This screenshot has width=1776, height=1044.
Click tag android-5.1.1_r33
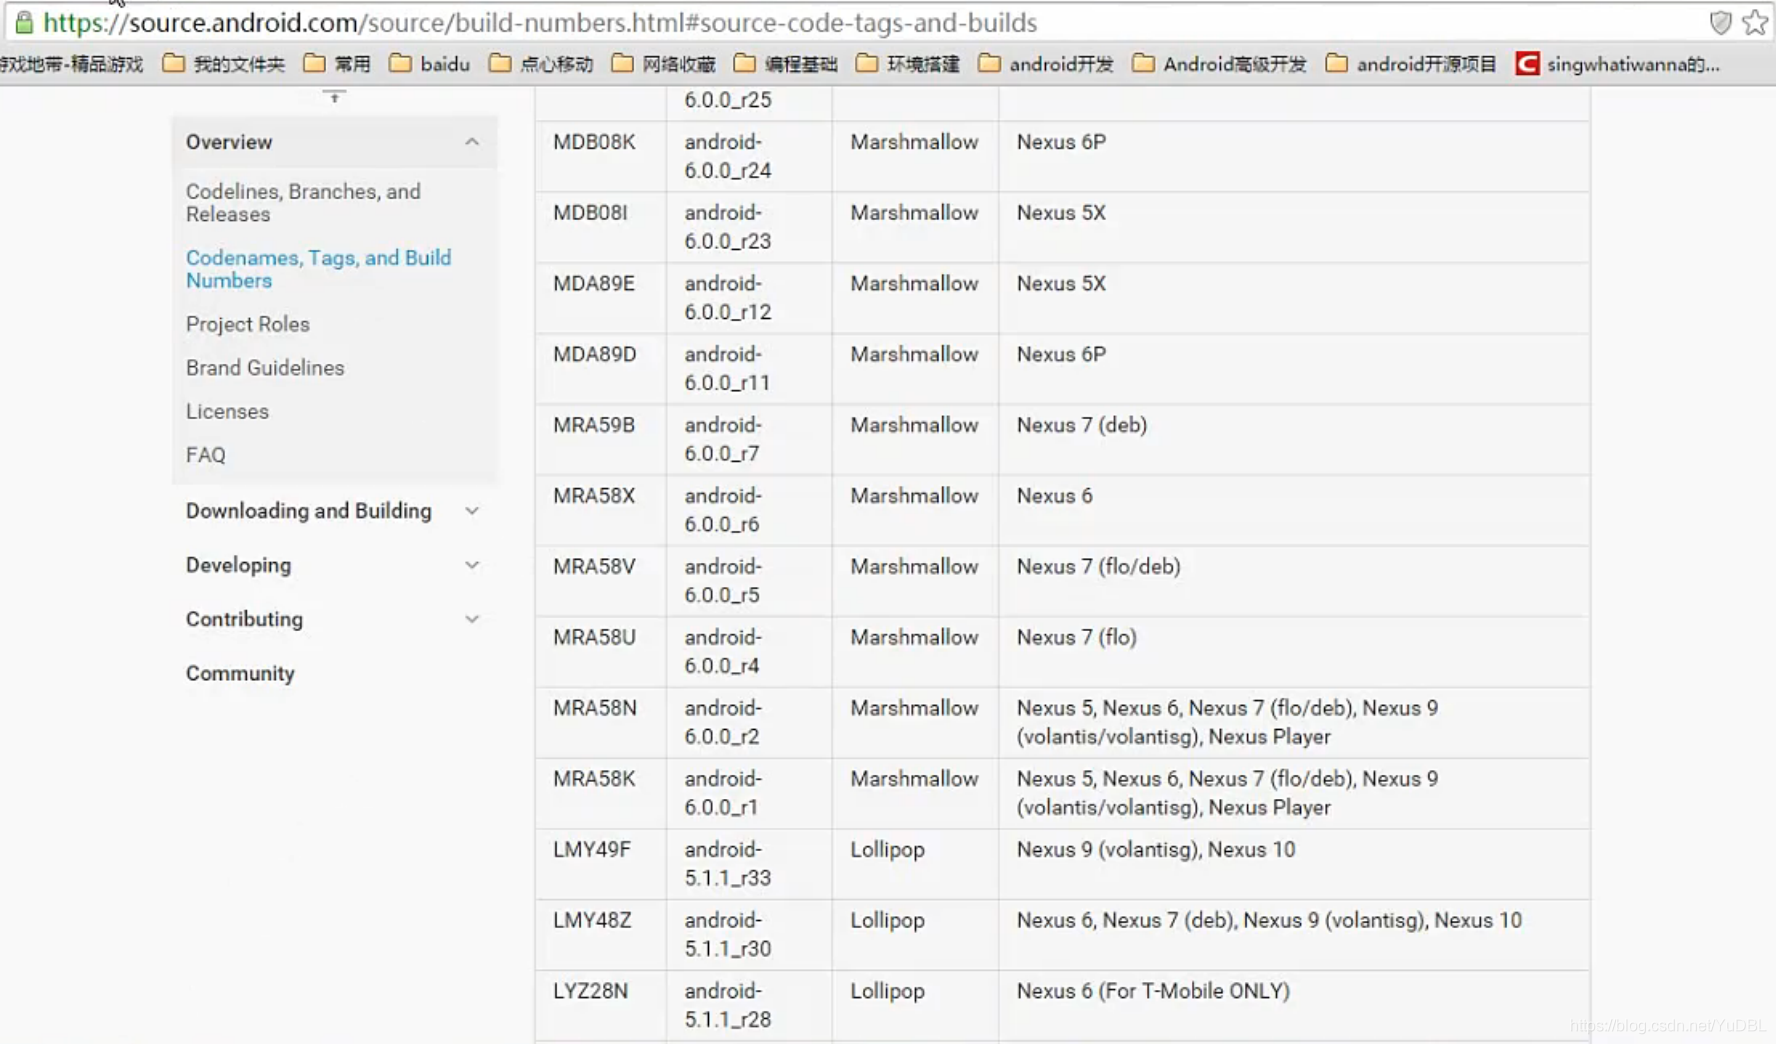pyautogui.click(x=728, y=864)
